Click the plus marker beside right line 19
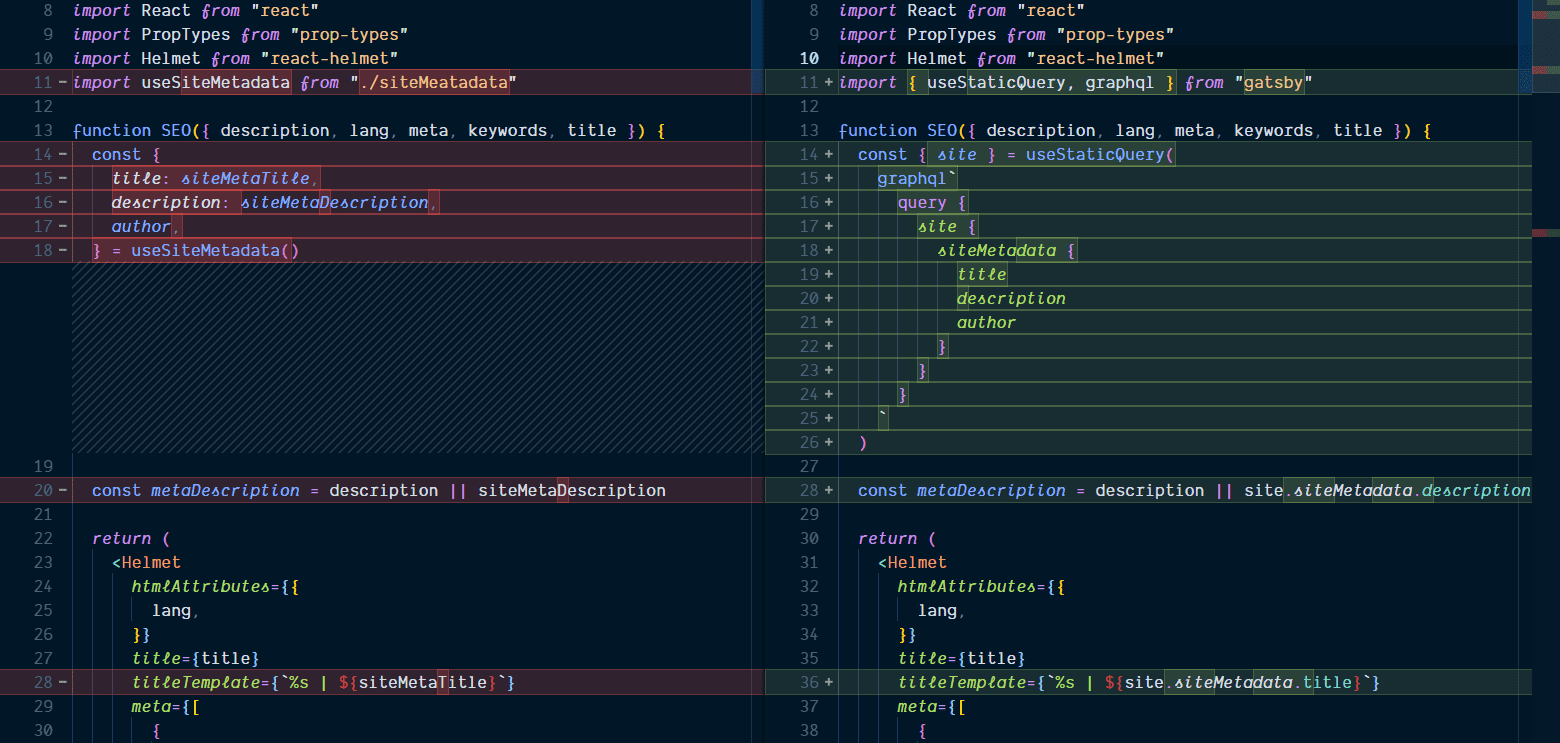This screenshot has width=1560, height=743. coord(829,274)
